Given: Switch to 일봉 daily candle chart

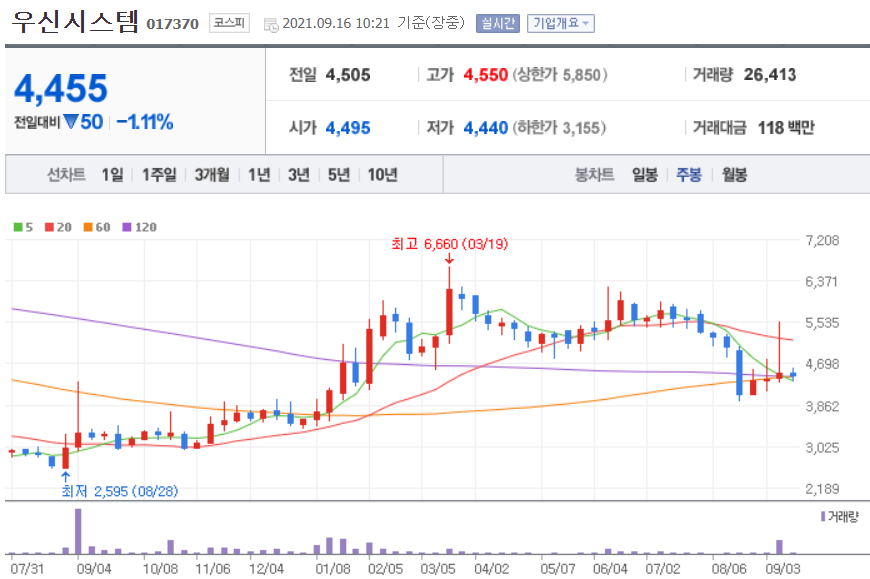Looking at the screenshot, I should tap(645, 175).
